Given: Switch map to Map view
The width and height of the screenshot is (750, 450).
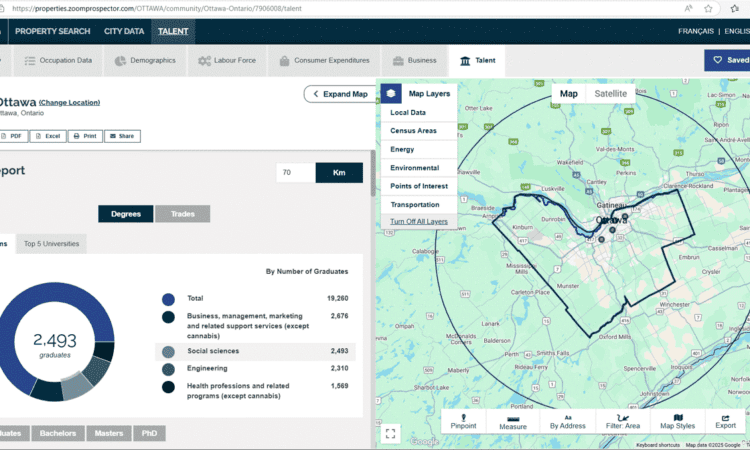Looking at the screenshot, I should [x=569, y=94].
